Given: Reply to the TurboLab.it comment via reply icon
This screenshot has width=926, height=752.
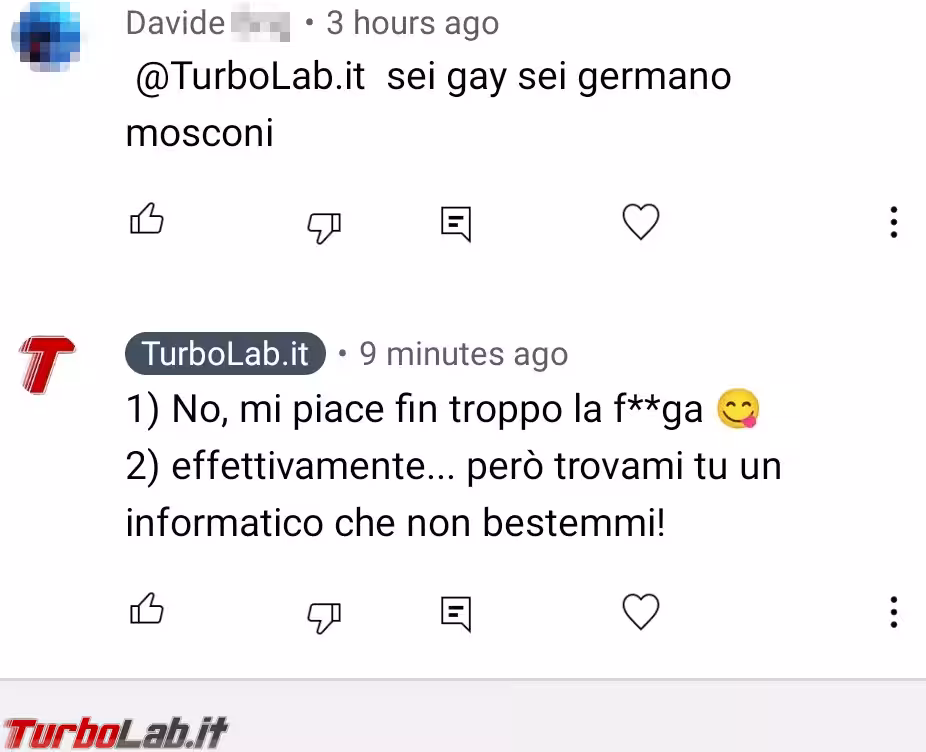Looking at the screenshot, I should [456, 614].
